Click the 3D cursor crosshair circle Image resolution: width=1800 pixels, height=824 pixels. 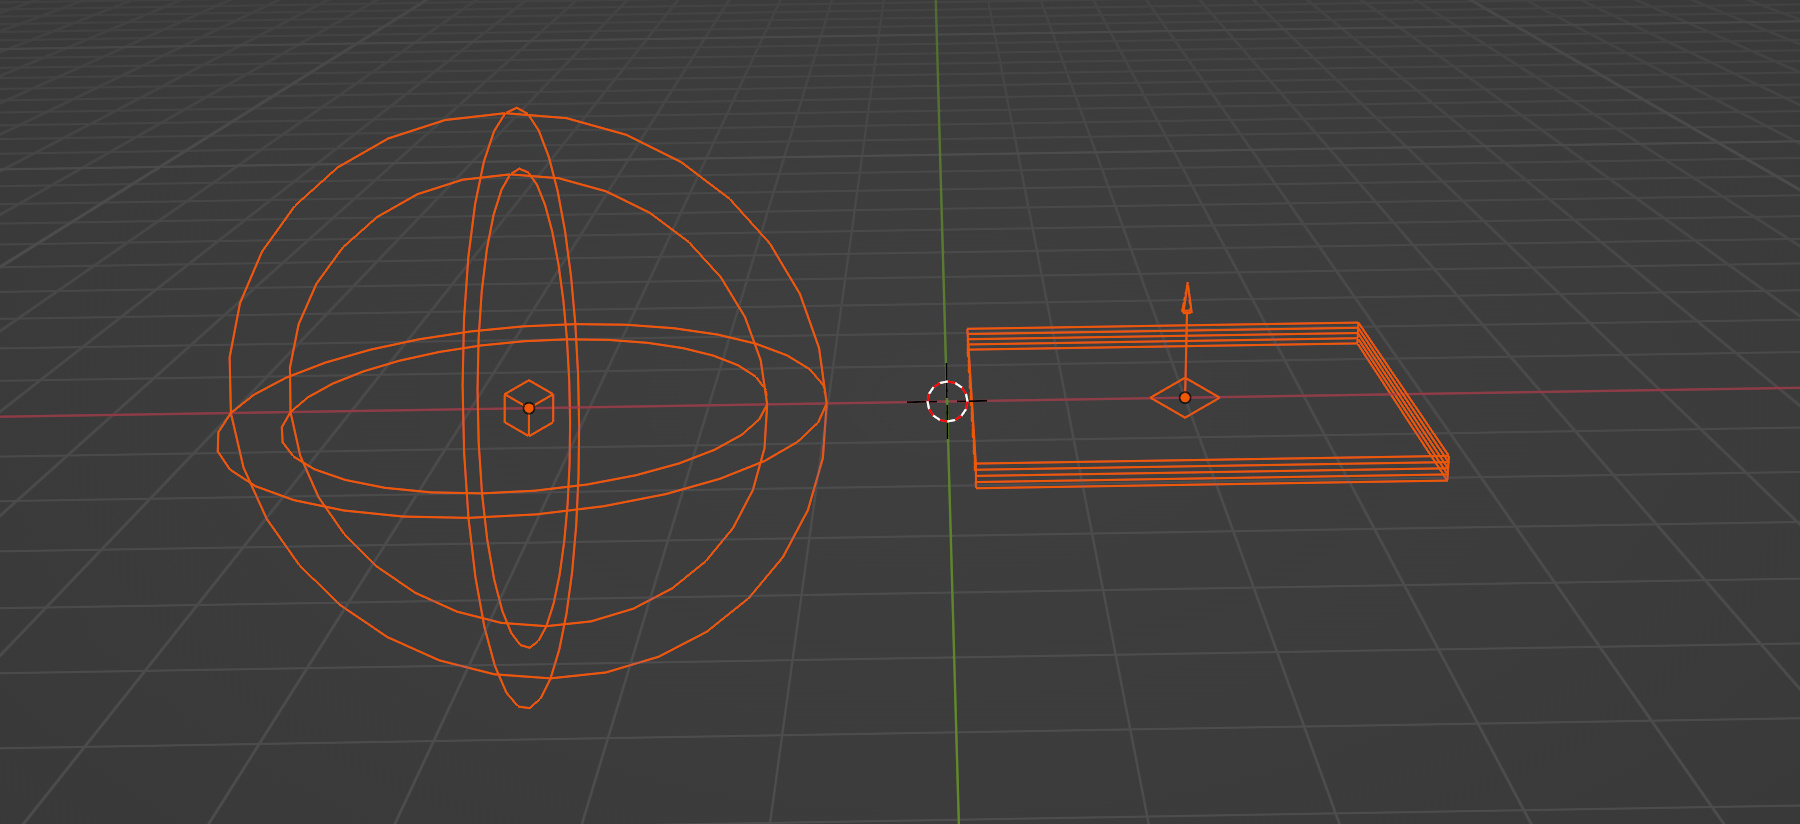[x=947, y=401]
